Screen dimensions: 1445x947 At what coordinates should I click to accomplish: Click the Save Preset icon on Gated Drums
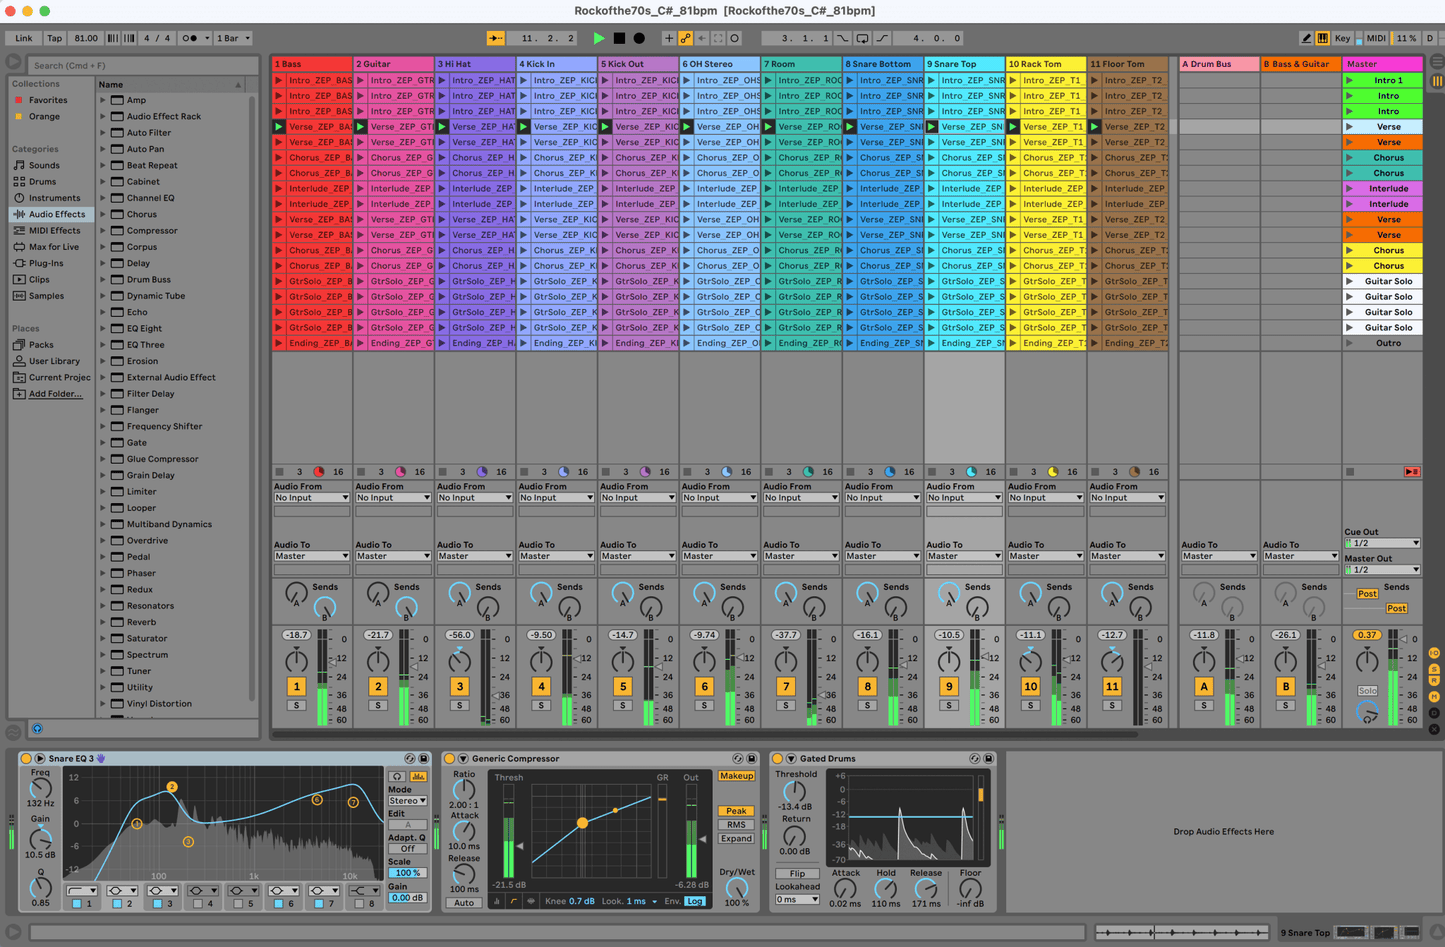988,759
